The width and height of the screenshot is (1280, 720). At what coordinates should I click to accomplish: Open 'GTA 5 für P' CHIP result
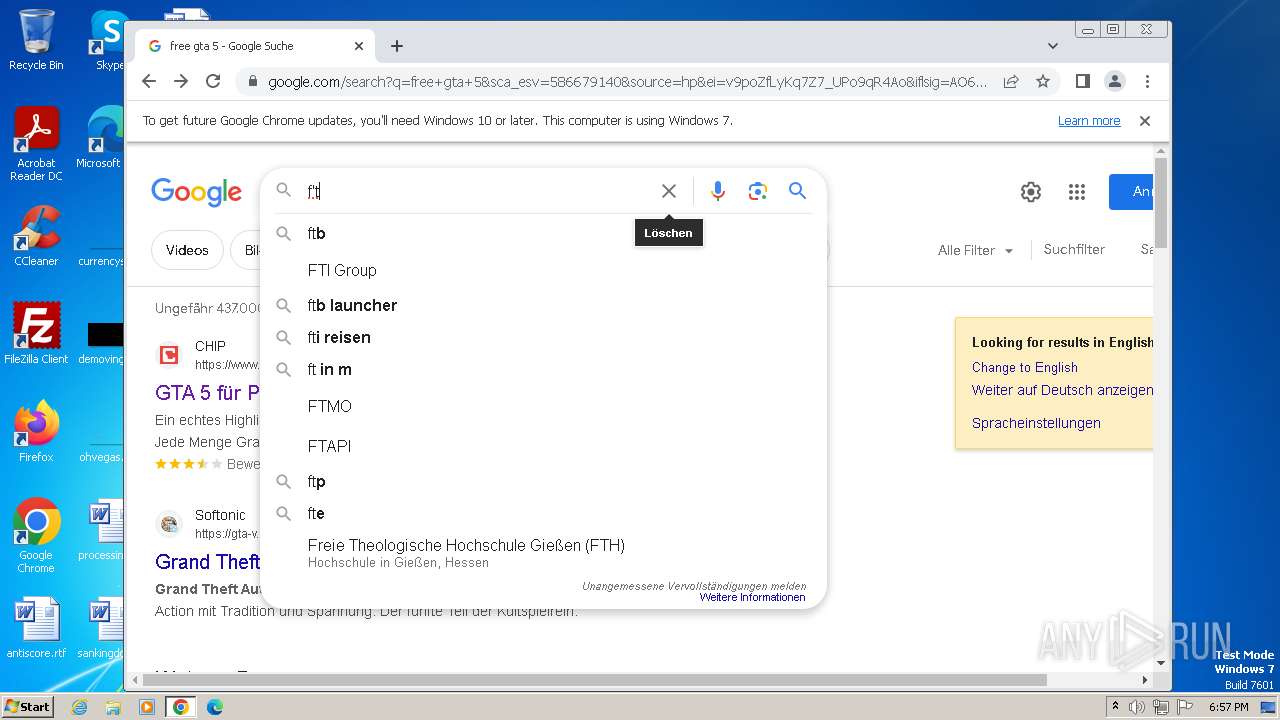coord(208,392)
